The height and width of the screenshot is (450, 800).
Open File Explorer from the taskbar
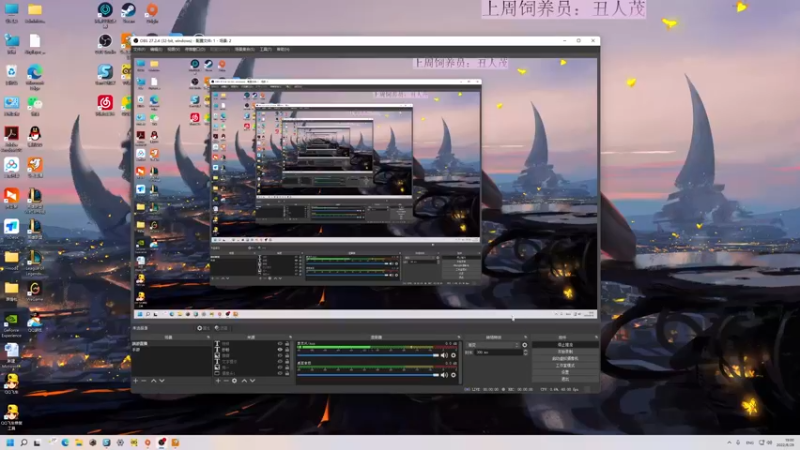tap(79, 442)
